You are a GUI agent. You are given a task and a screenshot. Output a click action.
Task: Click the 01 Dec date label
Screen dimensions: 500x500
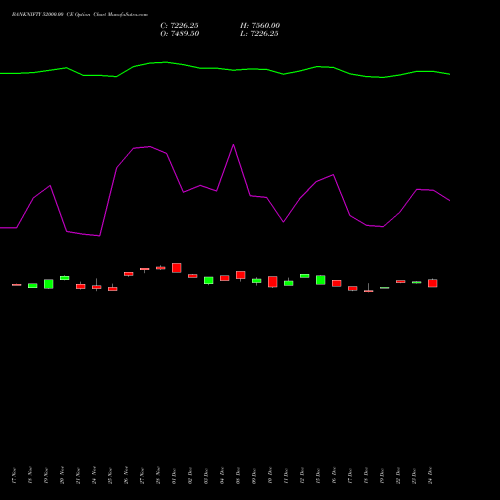pos(174,476)
